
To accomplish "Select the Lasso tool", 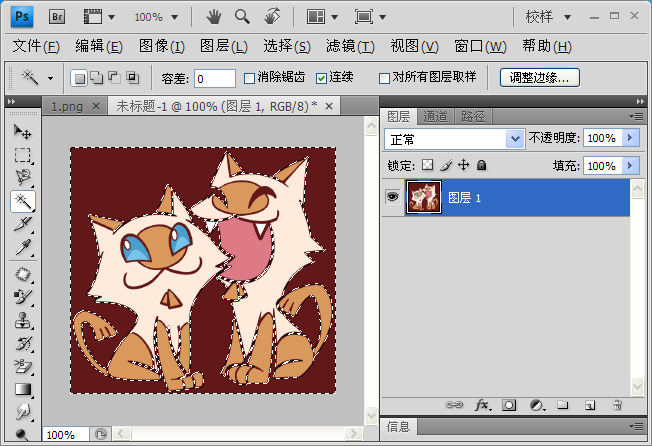I will click(22, 178).
